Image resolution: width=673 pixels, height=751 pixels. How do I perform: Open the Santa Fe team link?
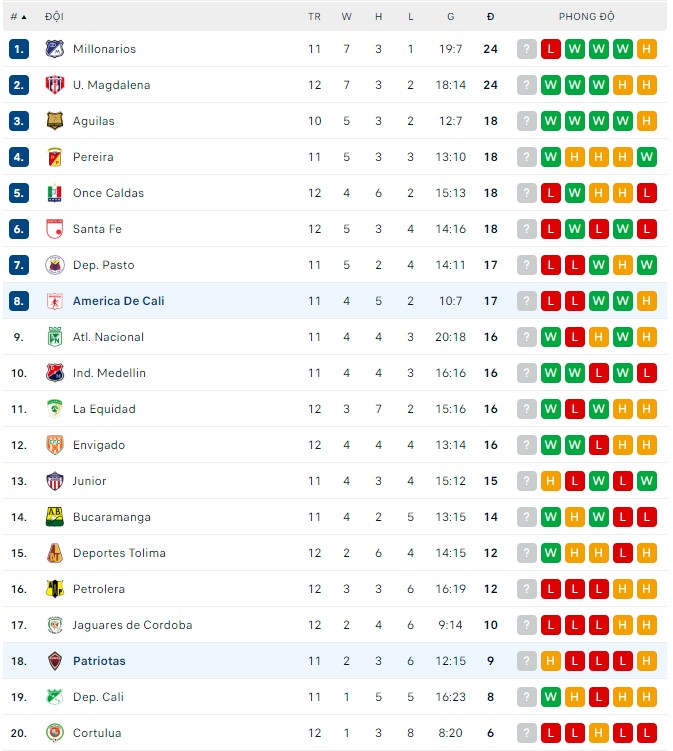point(97,229)
